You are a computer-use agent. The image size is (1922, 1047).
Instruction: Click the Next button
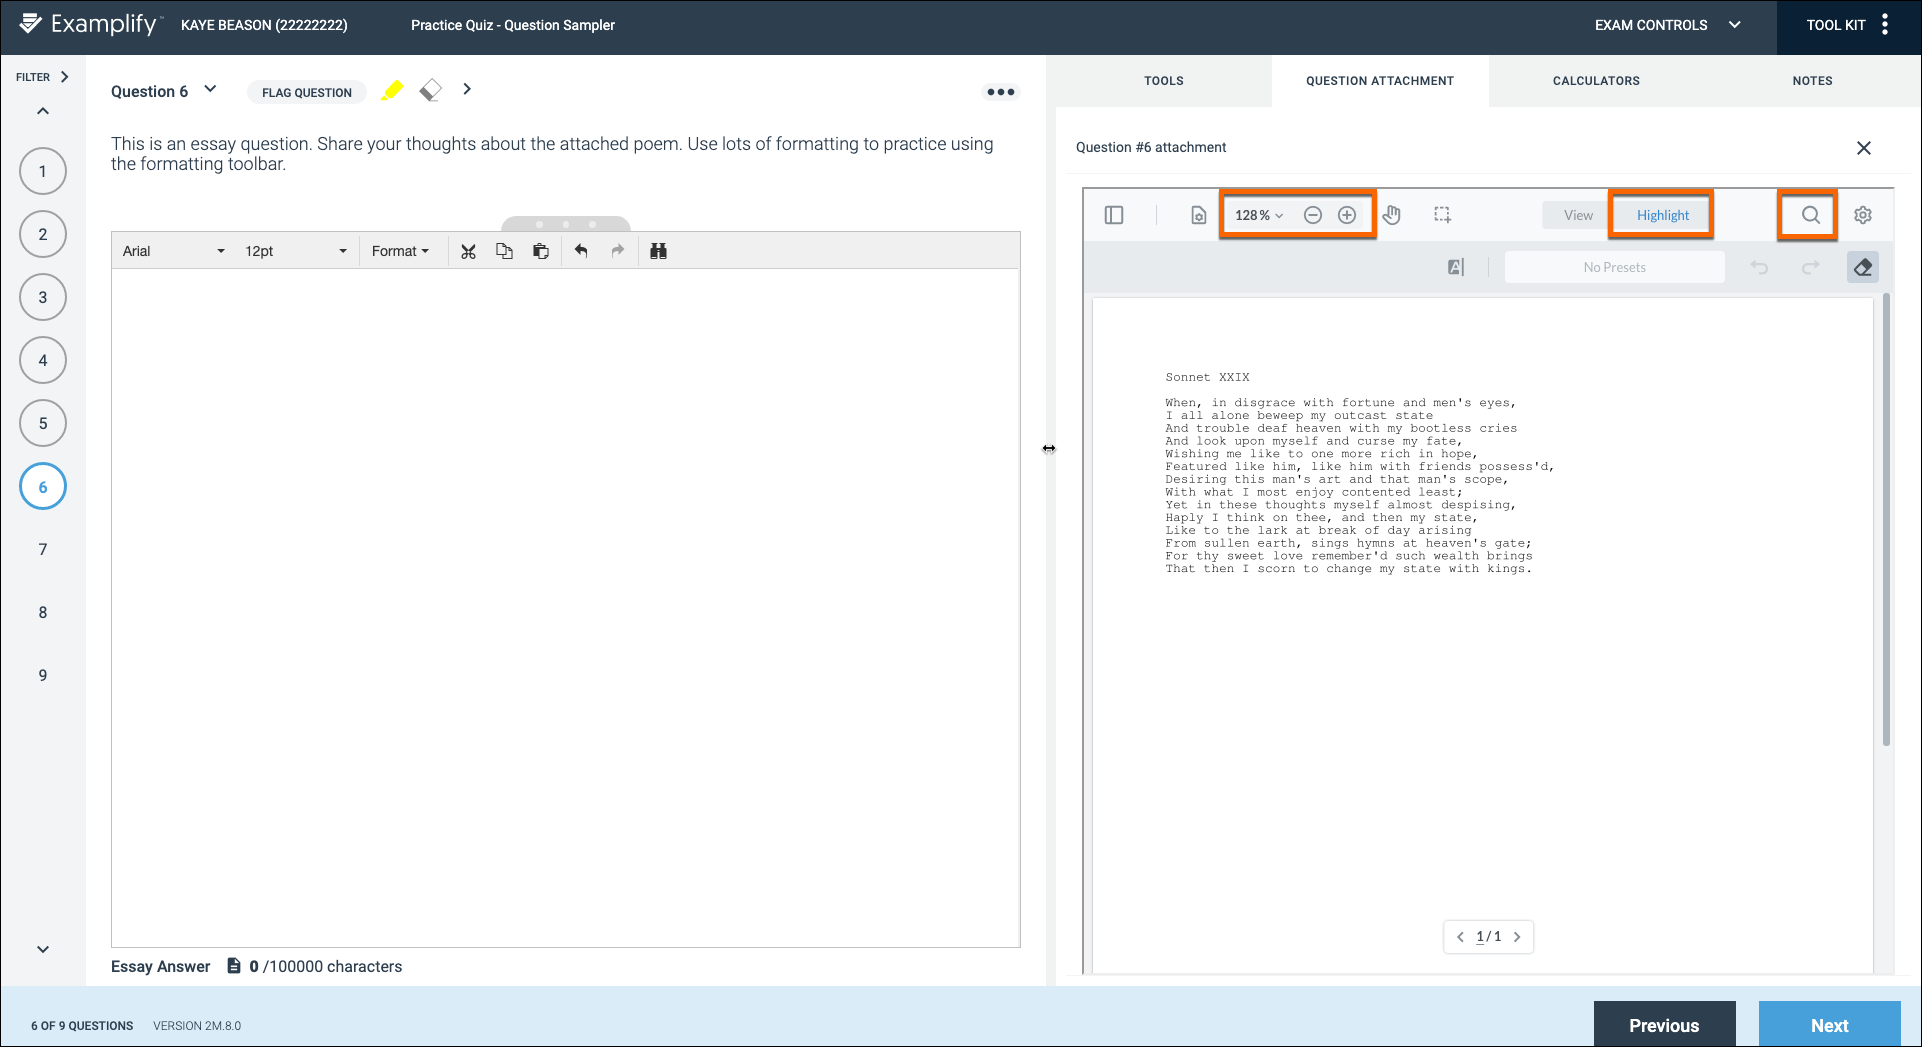tap(1829, 1025)
